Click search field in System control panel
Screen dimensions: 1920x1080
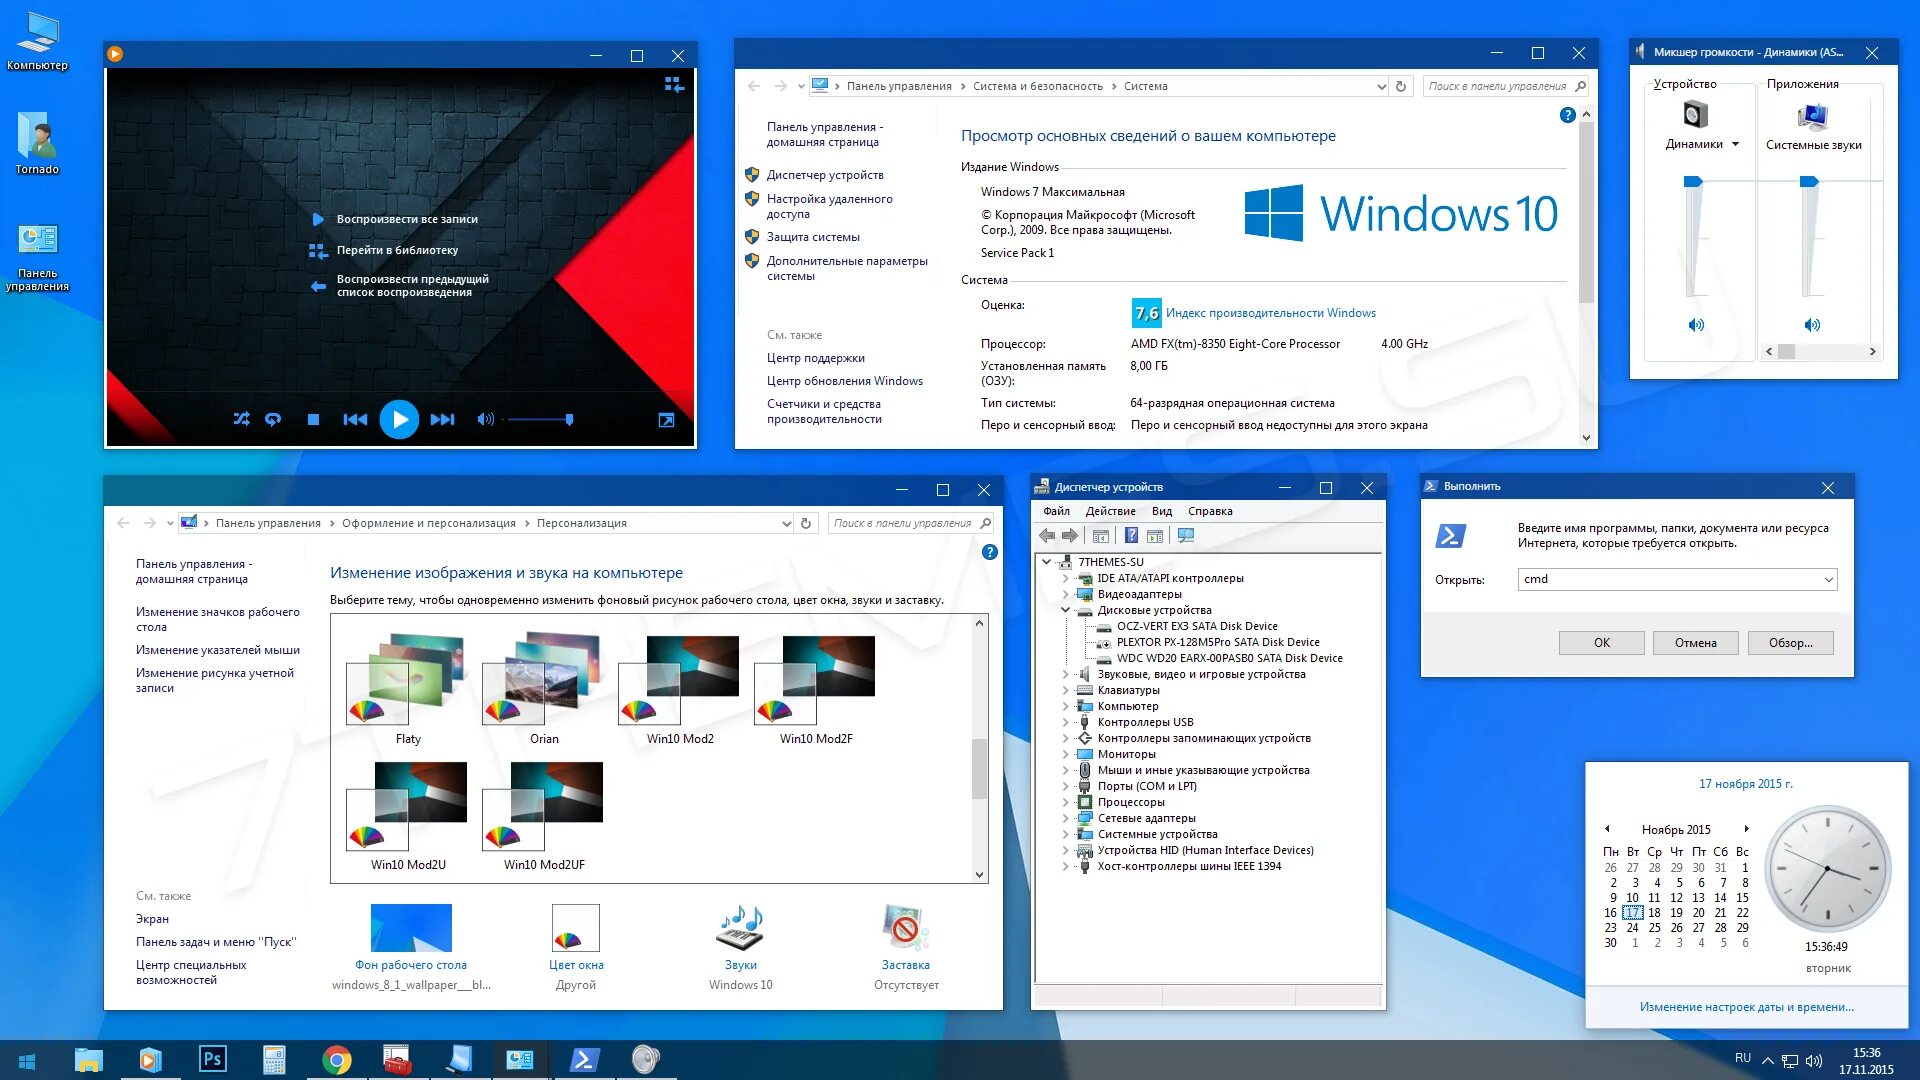tap(1497, 86)
